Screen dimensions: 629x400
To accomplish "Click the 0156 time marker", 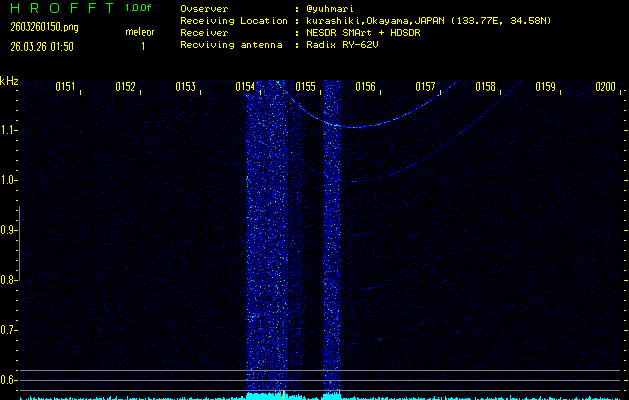I will (365, 87).
